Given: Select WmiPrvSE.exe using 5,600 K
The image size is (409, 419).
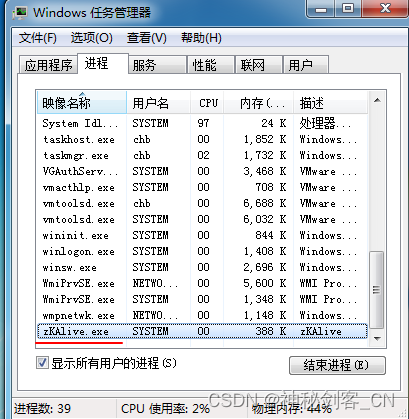Looking at the screenshot, I should point(202,283).
